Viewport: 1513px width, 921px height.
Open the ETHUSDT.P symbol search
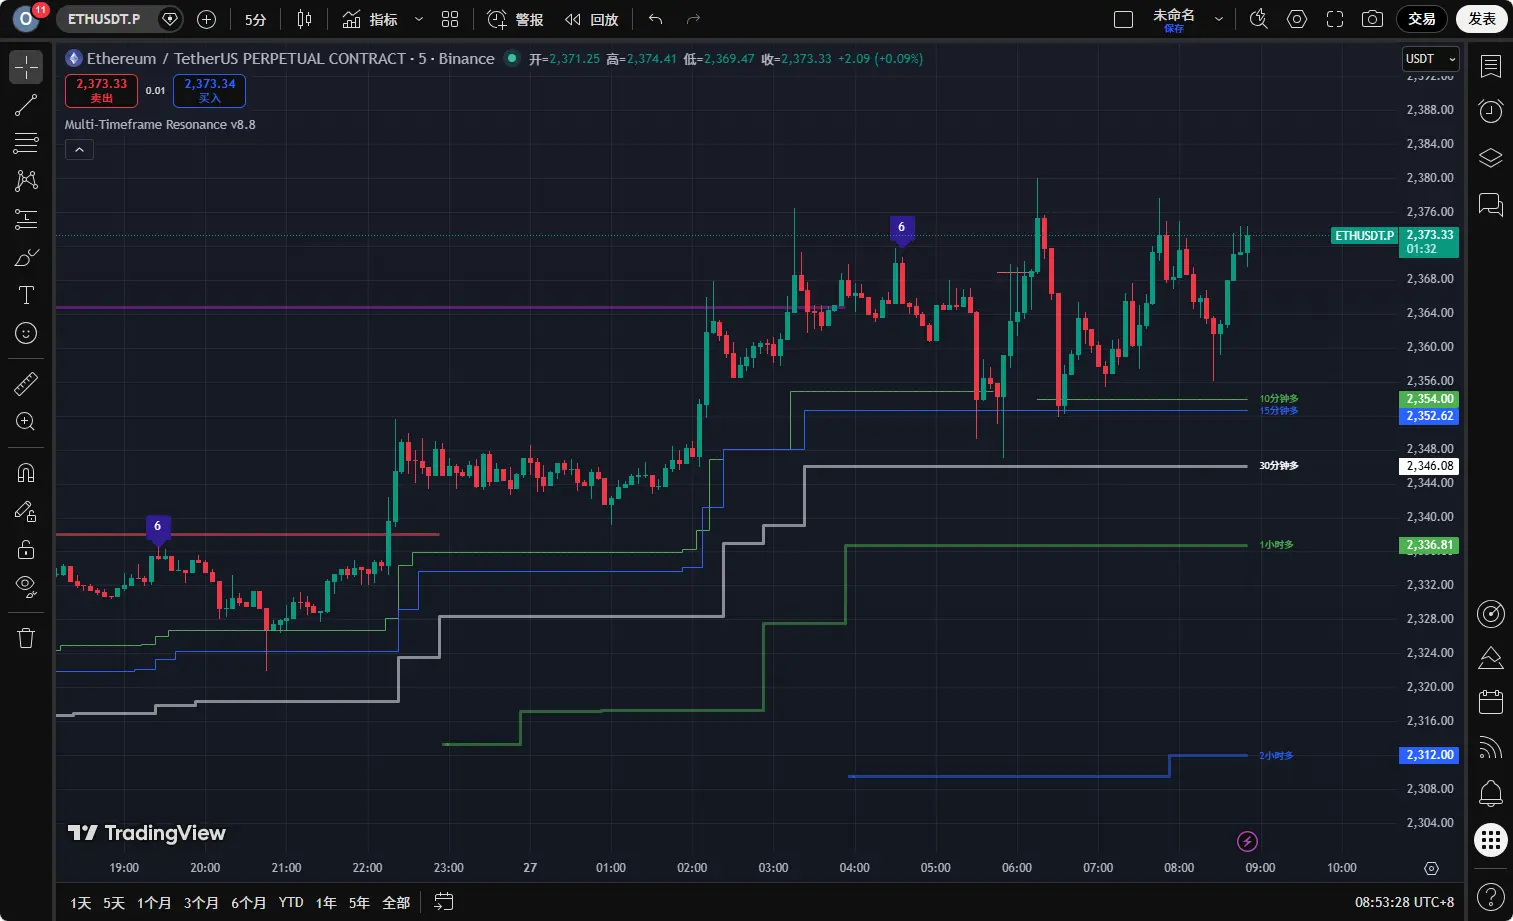pyautogui.click(x=105, y=19)
